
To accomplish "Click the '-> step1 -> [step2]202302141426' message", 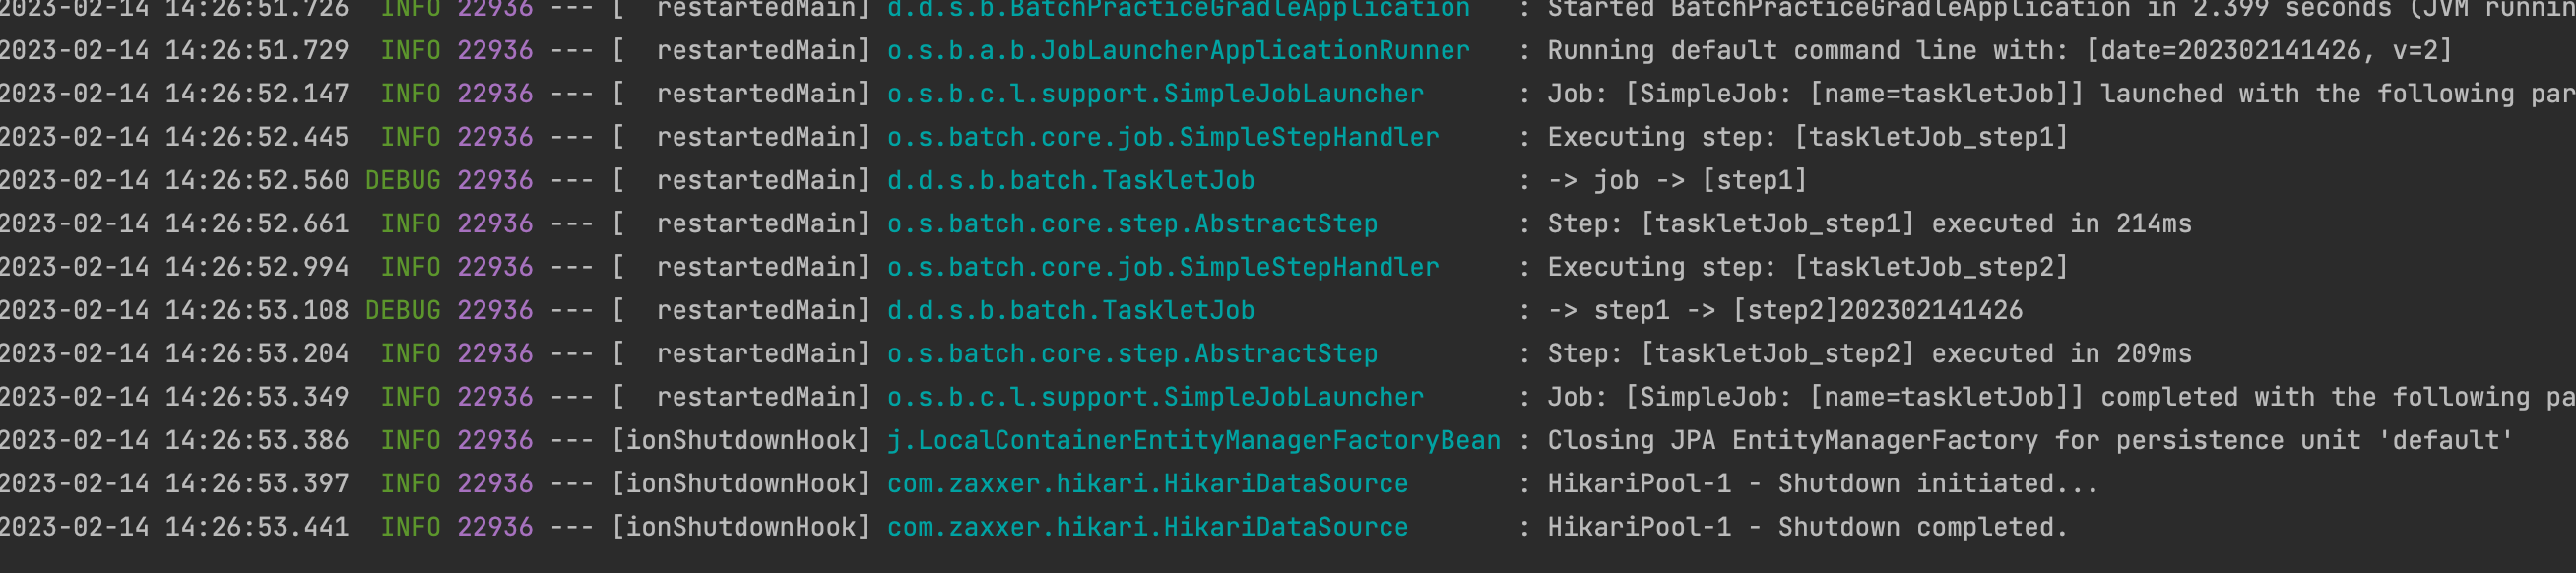I will tap(1785, 311).
